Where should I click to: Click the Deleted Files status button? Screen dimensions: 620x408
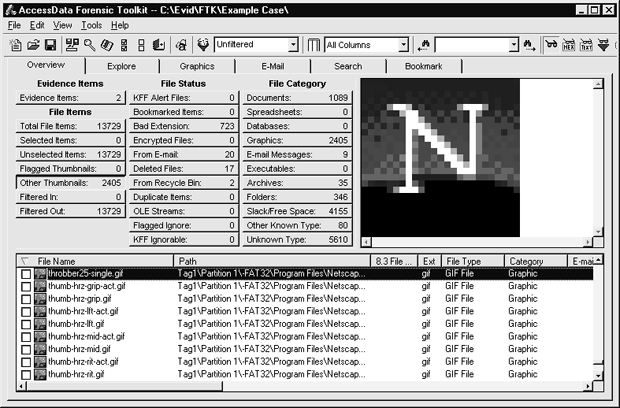[x=185, y=169]
